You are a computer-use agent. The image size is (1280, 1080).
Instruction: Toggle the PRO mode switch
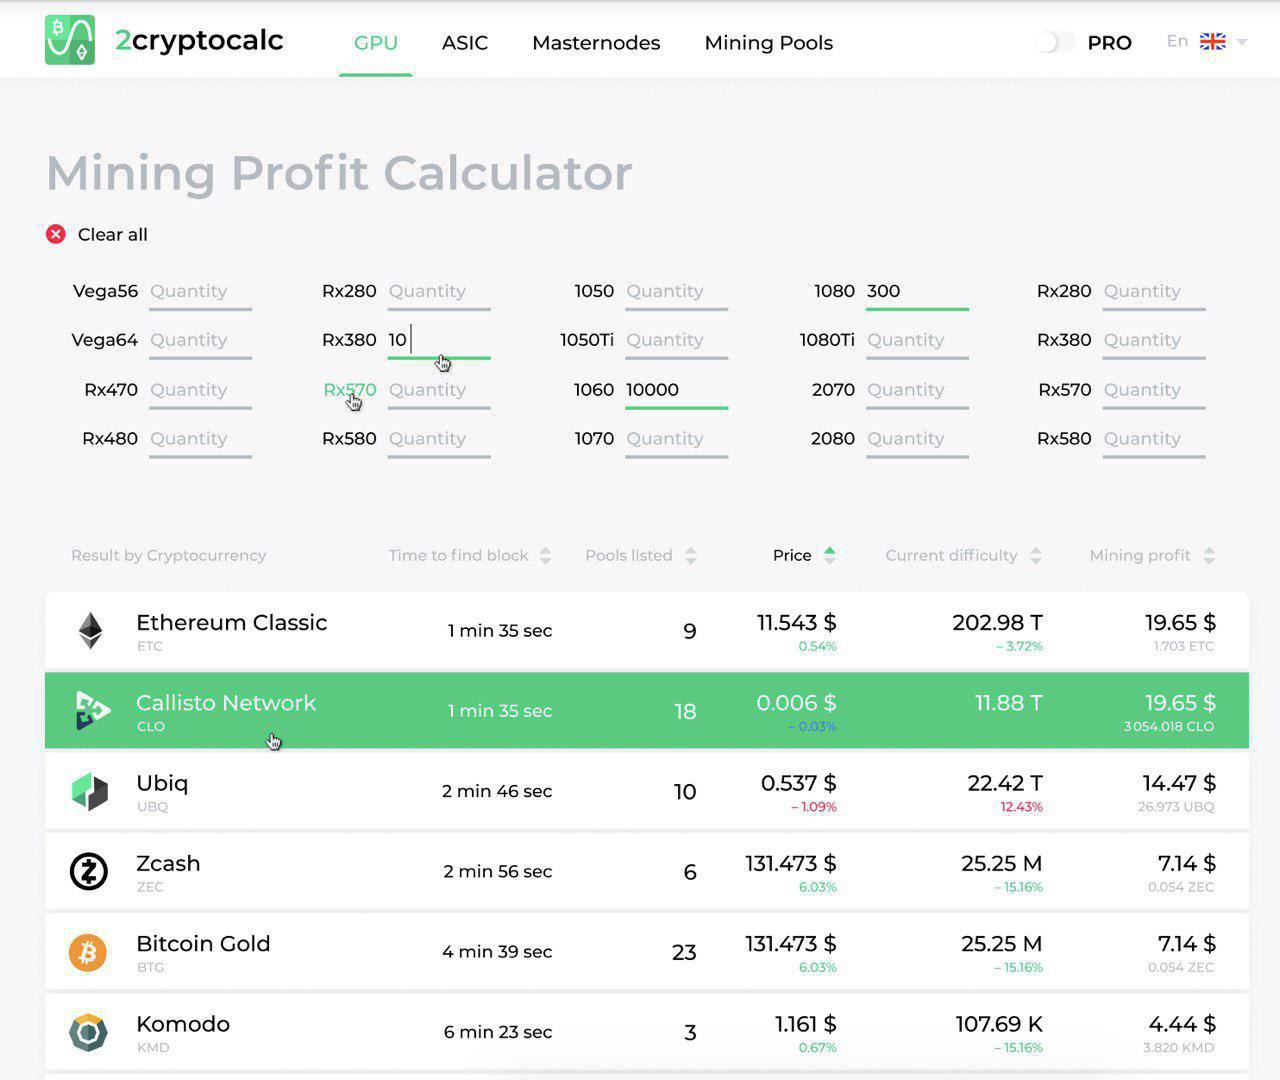pos(1055,42)
